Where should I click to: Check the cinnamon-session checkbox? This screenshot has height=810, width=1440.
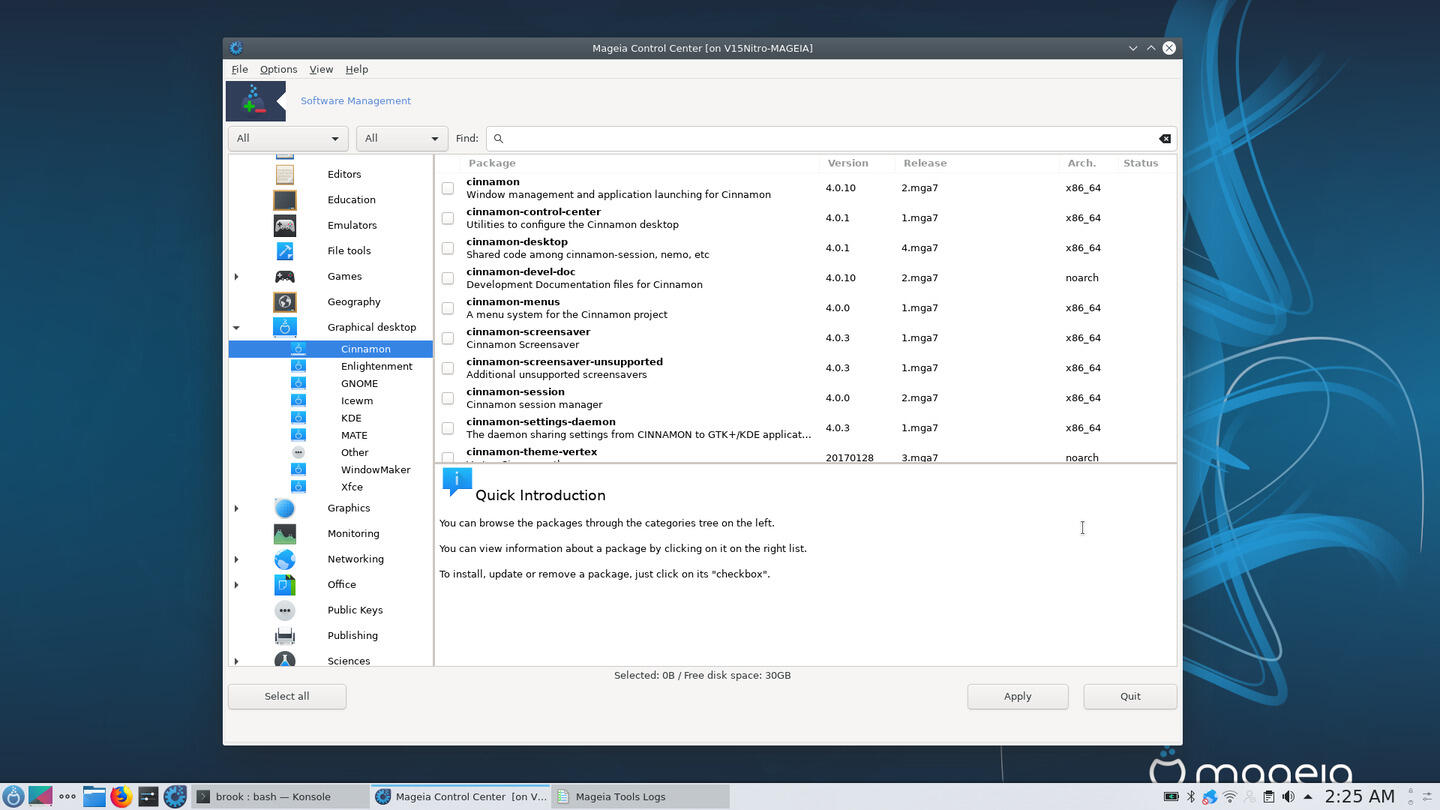tap(448, 398)
